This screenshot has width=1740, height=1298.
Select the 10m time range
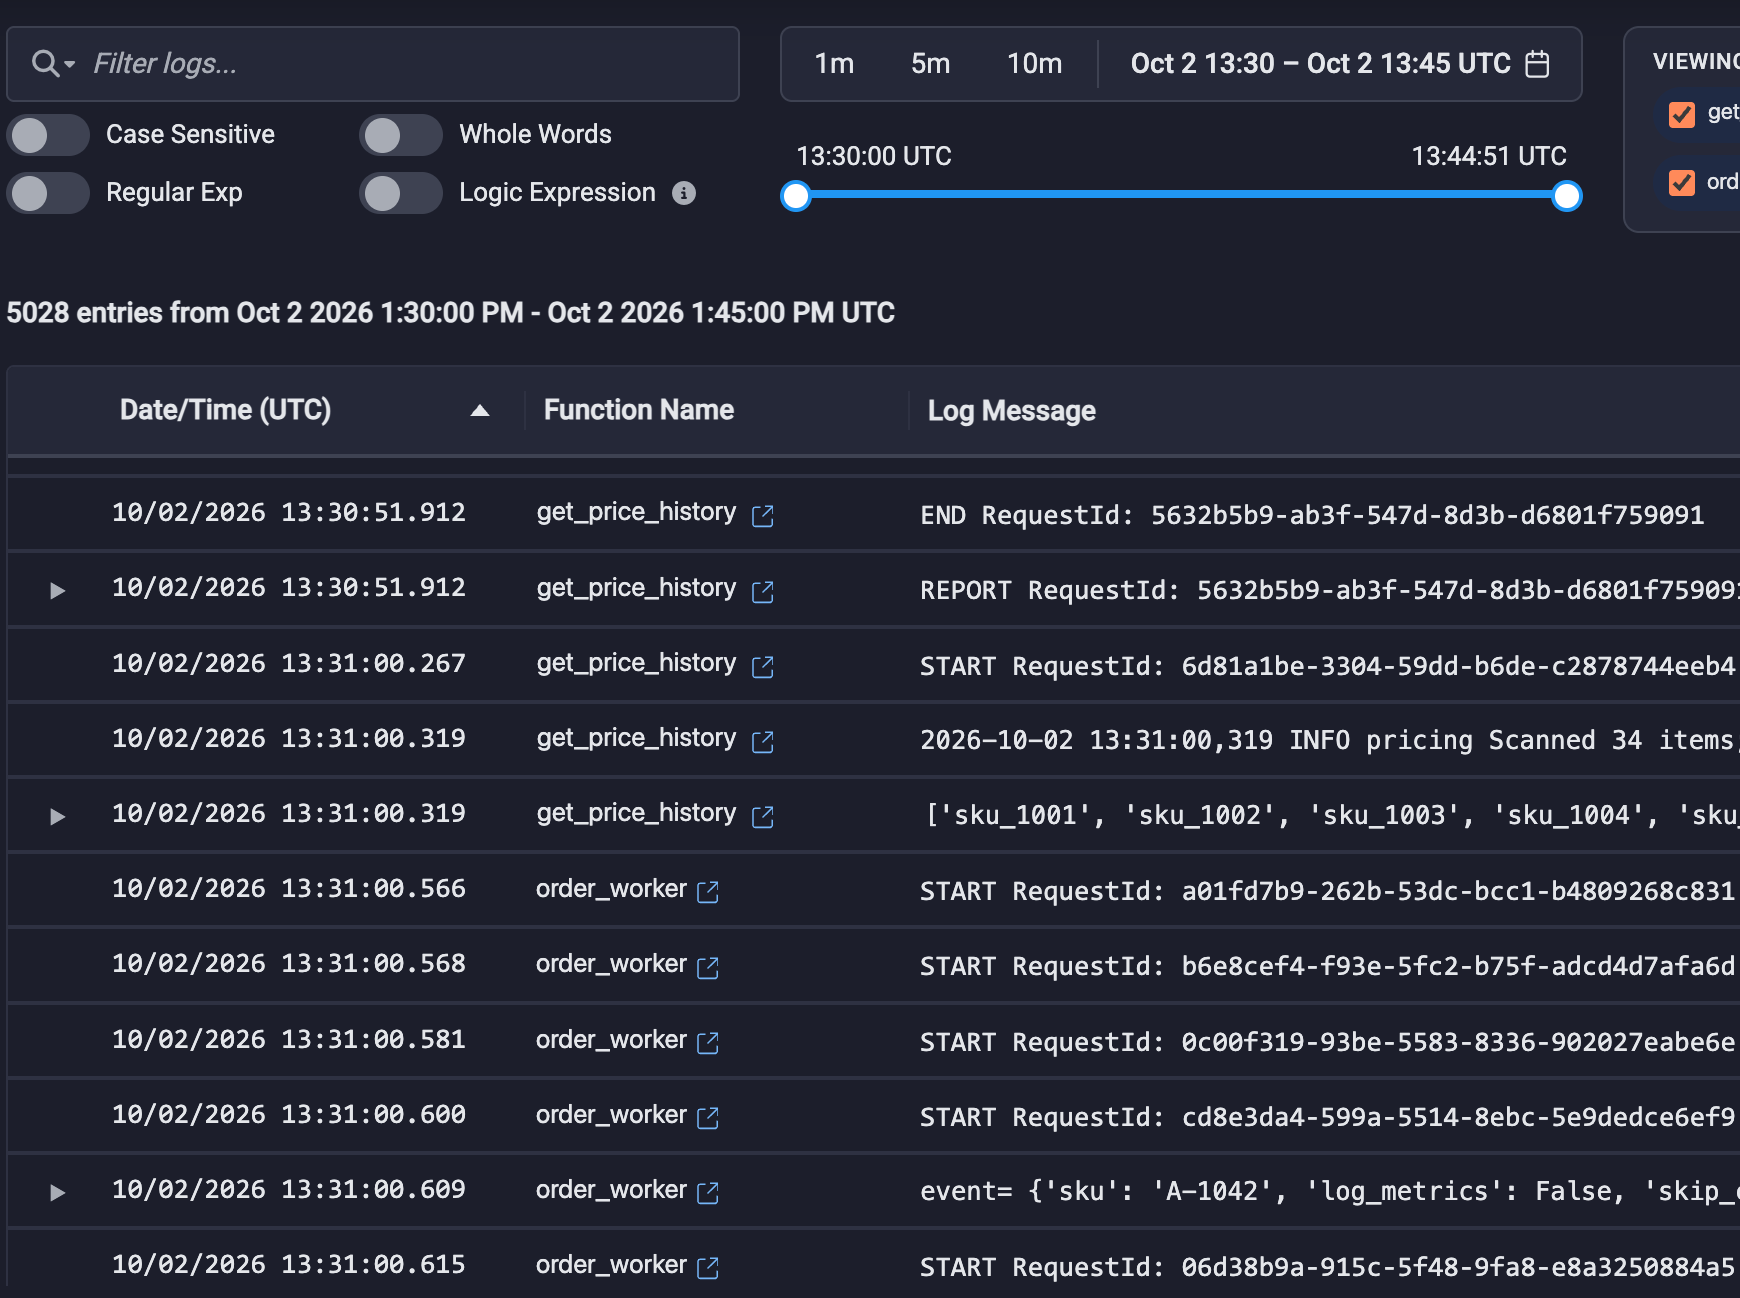[x=1034, y=64]
